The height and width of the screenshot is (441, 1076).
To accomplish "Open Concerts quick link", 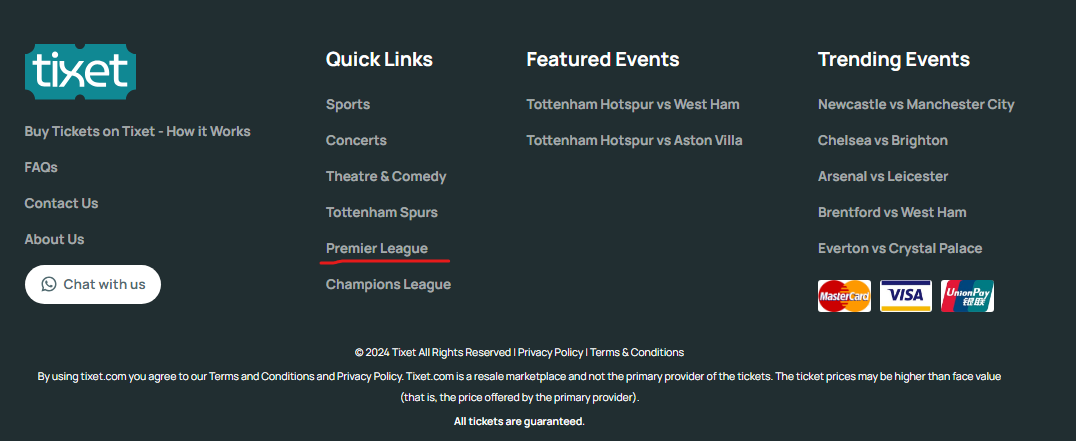I will (356, 140).
